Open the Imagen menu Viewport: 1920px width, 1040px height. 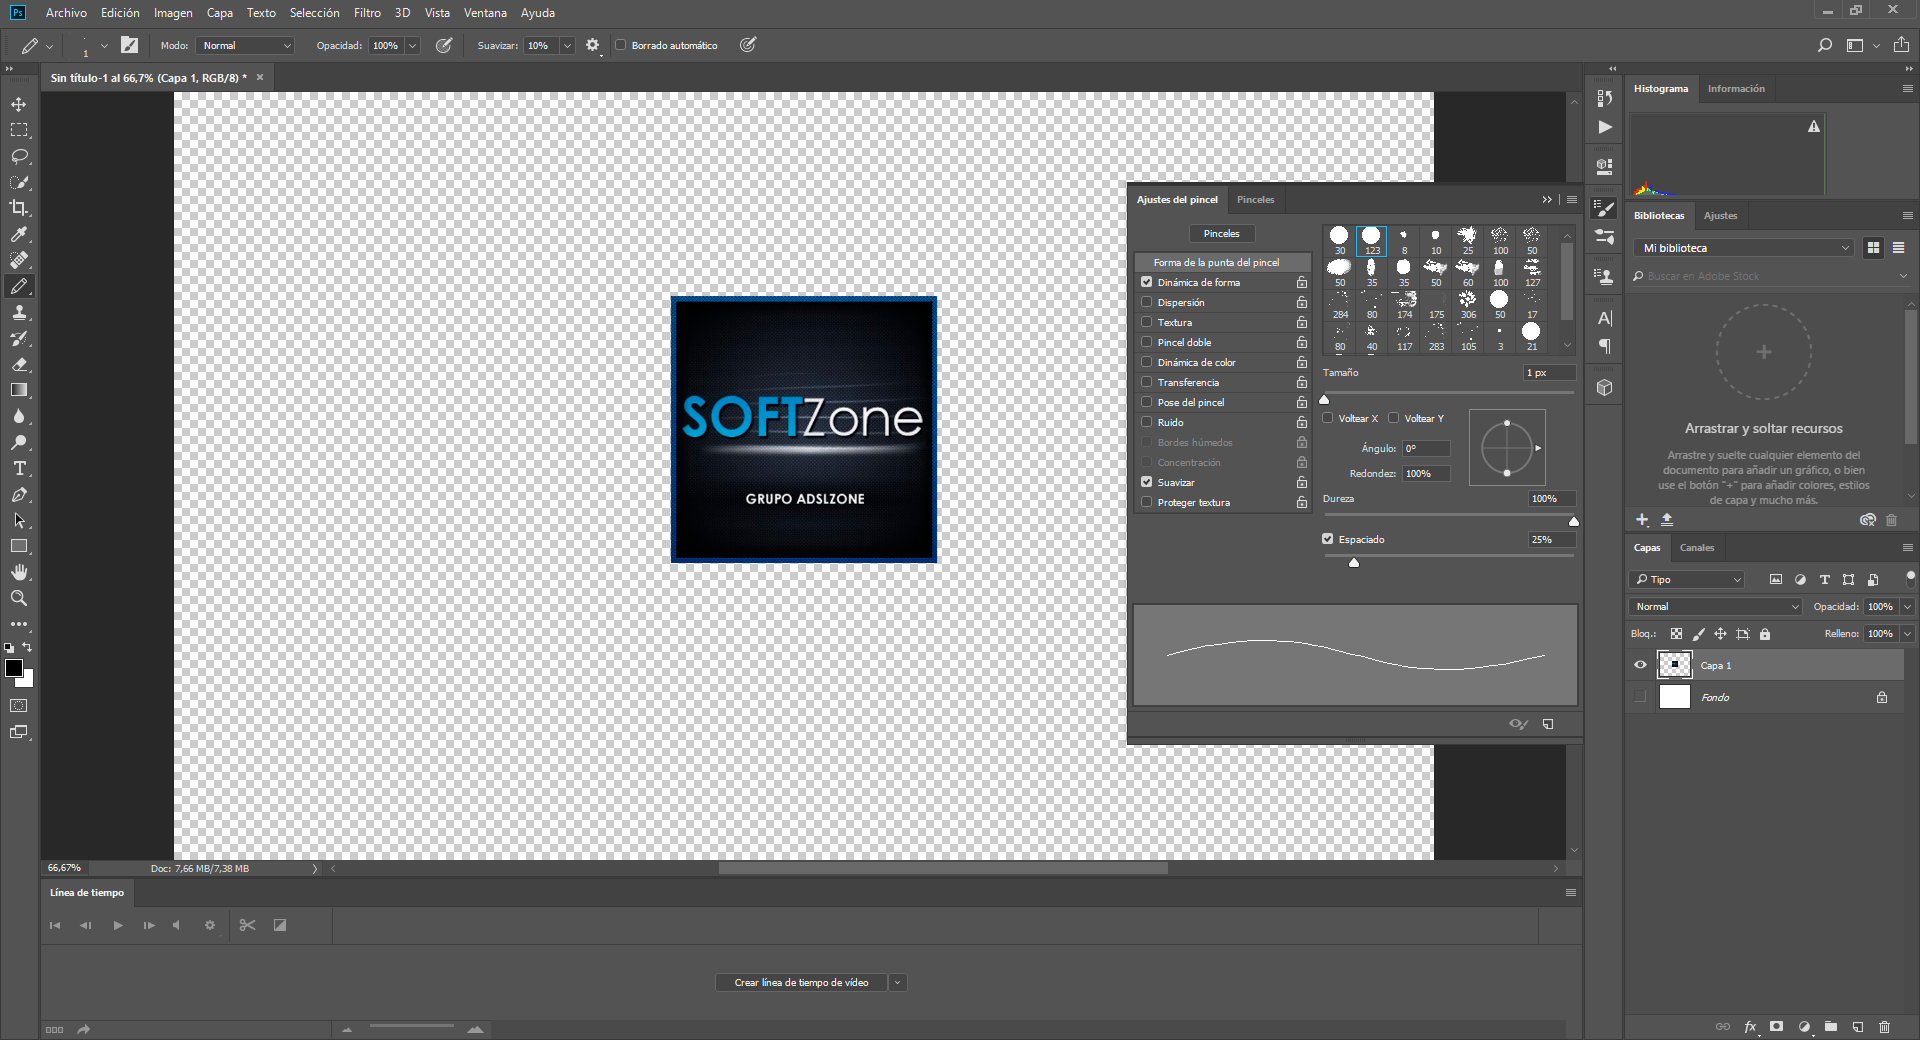tap(173, 13)
